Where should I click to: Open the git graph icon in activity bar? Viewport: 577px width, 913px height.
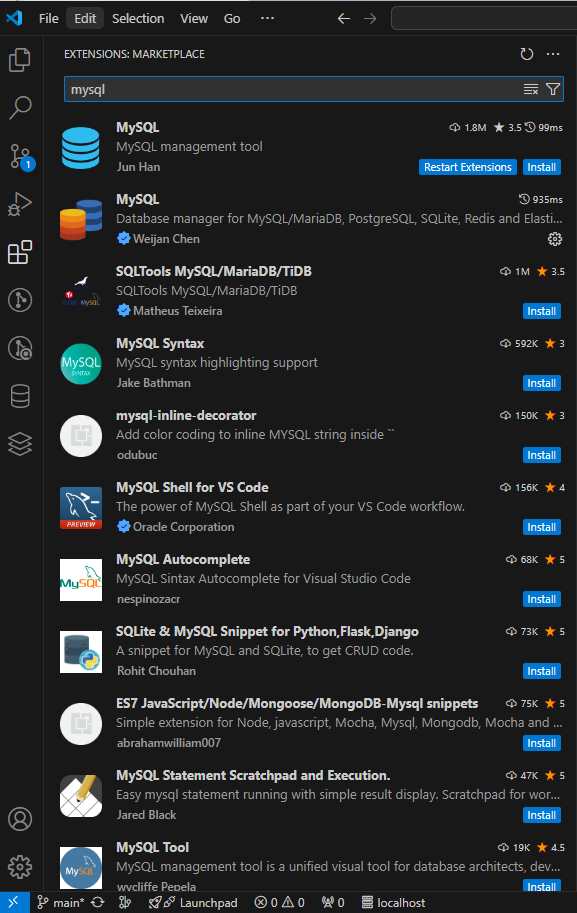point(20,300)
